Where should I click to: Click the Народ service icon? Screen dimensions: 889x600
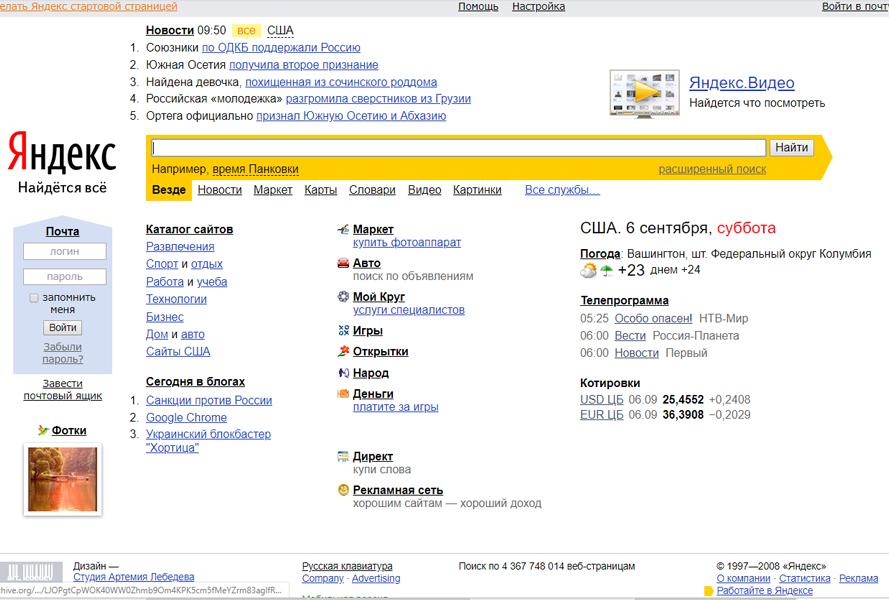tap(343, 373)
